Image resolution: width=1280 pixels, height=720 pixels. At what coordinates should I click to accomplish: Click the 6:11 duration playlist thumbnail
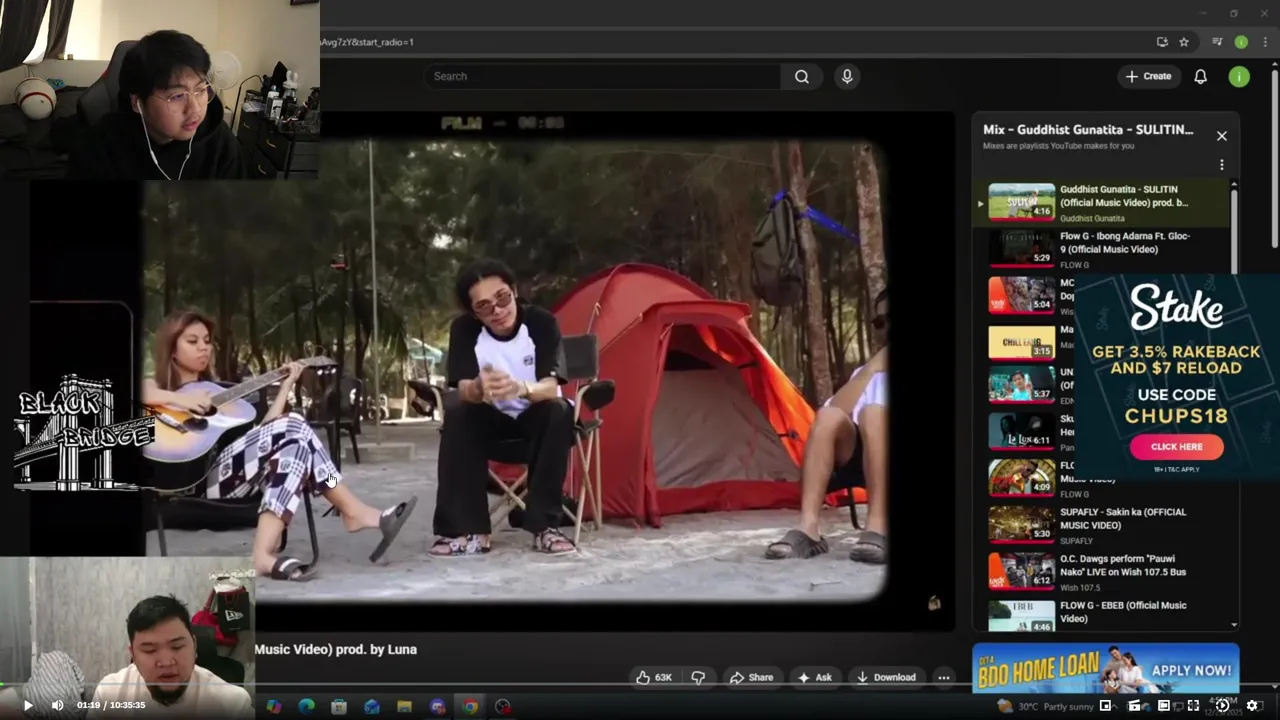click(1021, 431)
